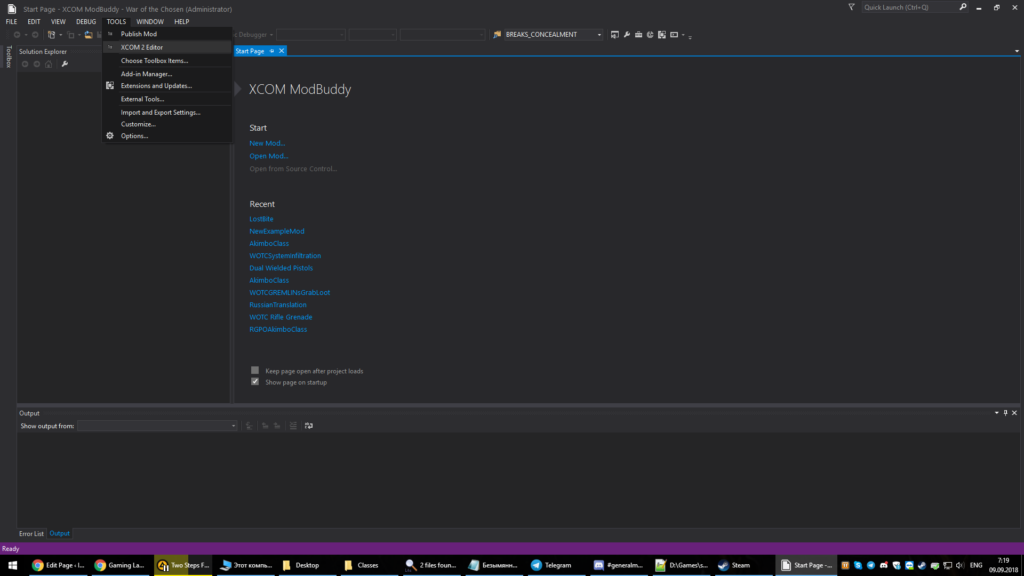Click the Options gear icon in Tools menu
The image size is (1024, 576).
(x=110, y=136)
